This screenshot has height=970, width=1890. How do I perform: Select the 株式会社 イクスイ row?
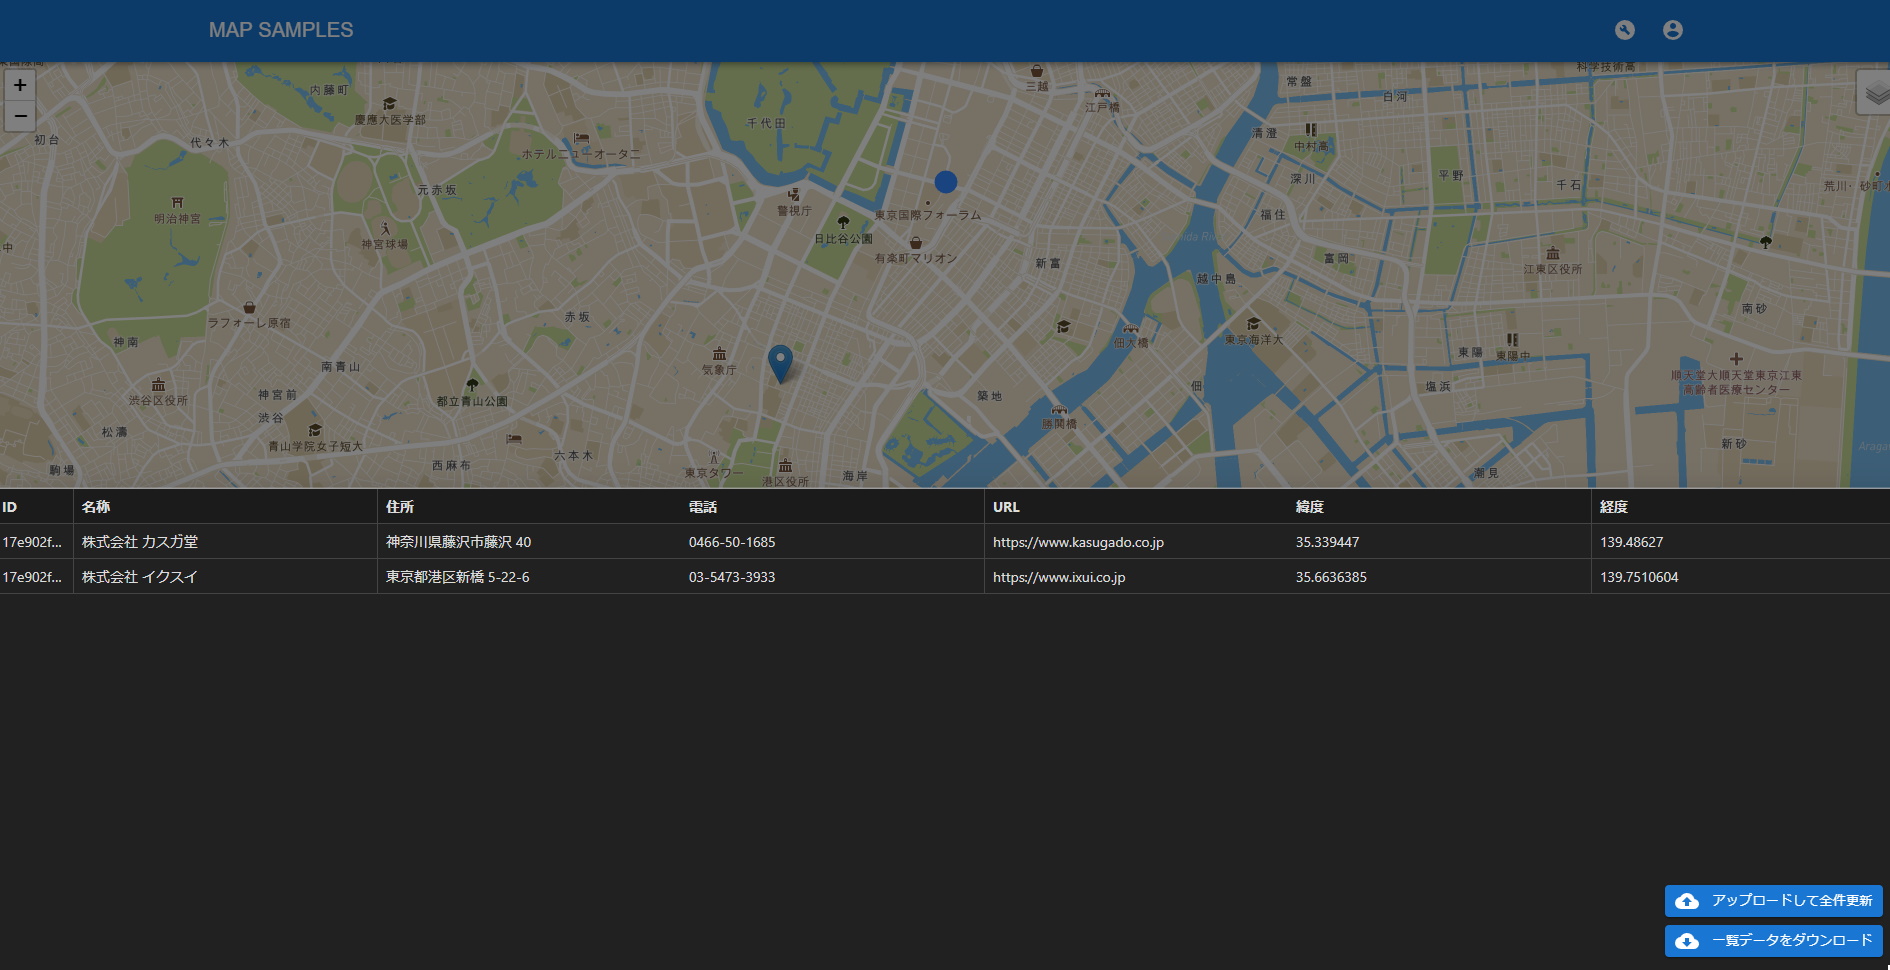(140, 577)
